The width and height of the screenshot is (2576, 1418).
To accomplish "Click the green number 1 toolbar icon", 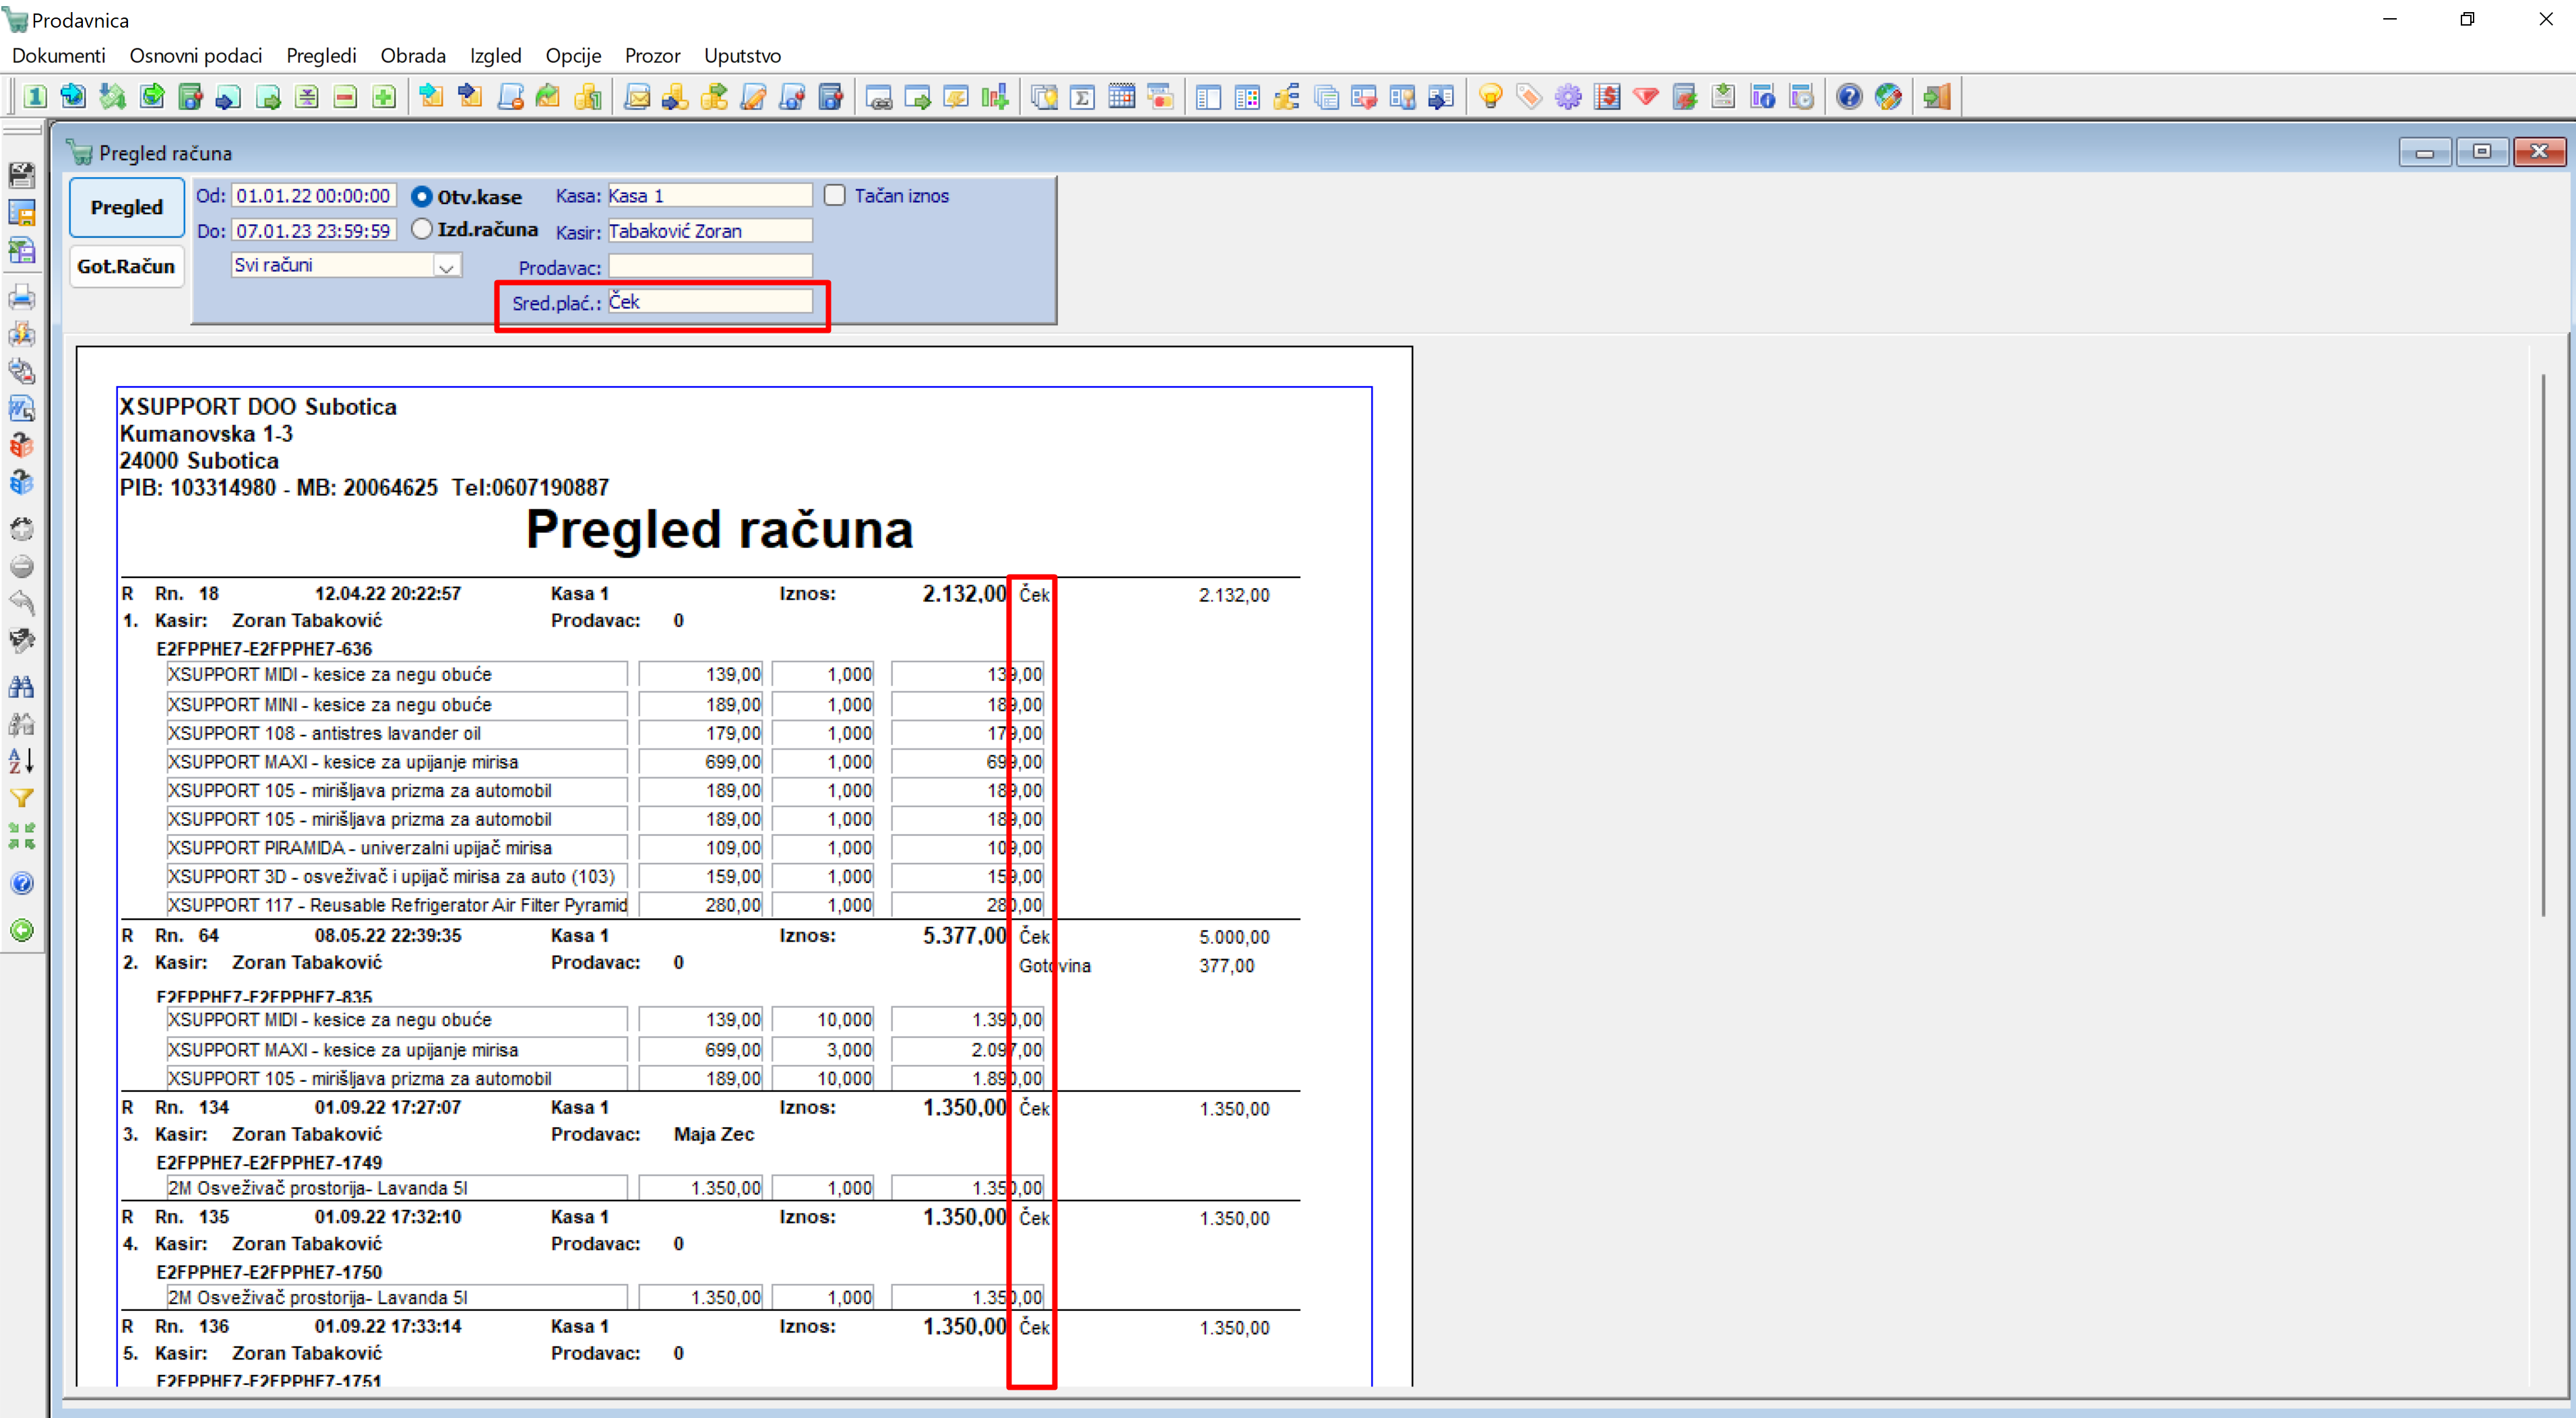I will point(35,97).
